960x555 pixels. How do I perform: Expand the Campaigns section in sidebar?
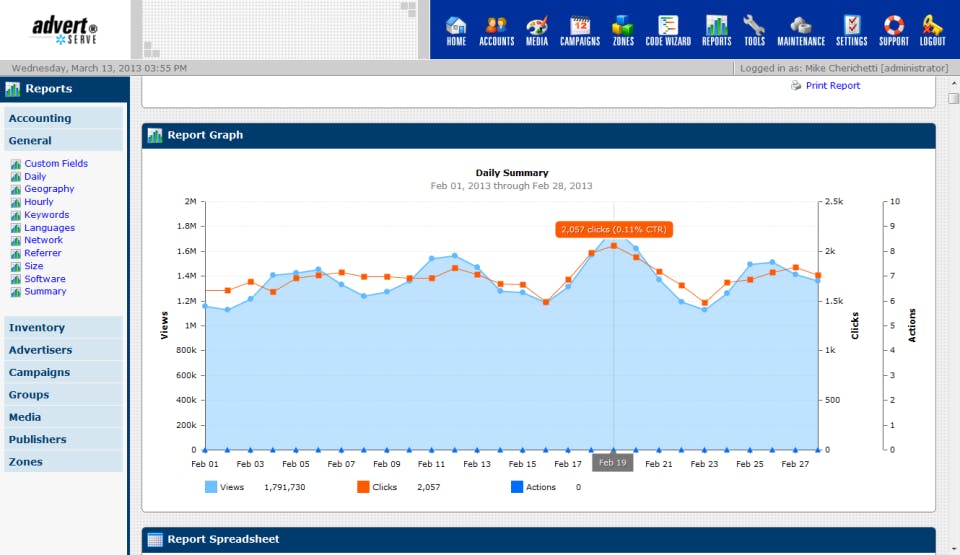64,372
